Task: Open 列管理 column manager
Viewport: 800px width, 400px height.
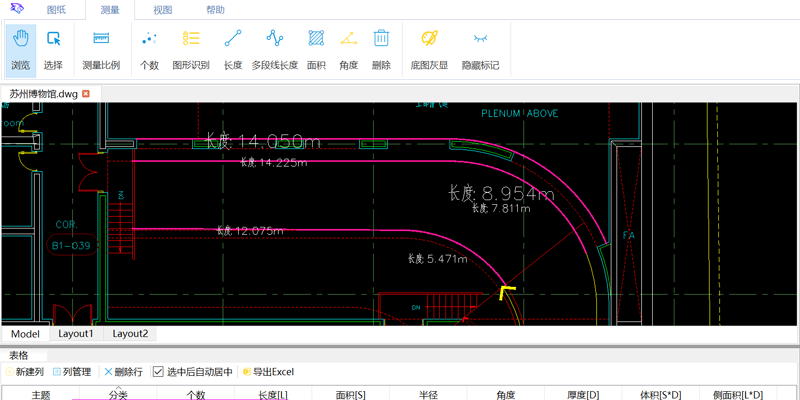Action: coord(72,372)
